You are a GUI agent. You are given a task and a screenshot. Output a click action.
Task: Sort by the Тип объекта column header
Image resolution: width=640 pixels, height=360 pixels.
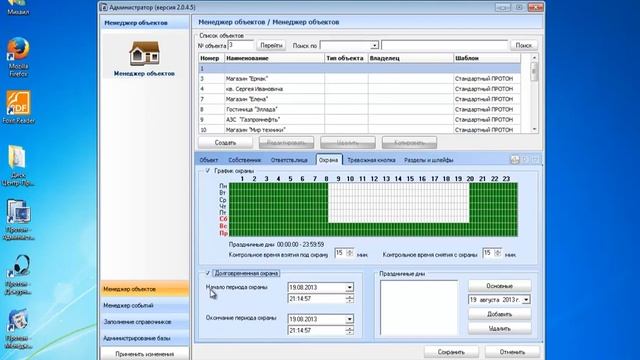coord(347,58)
